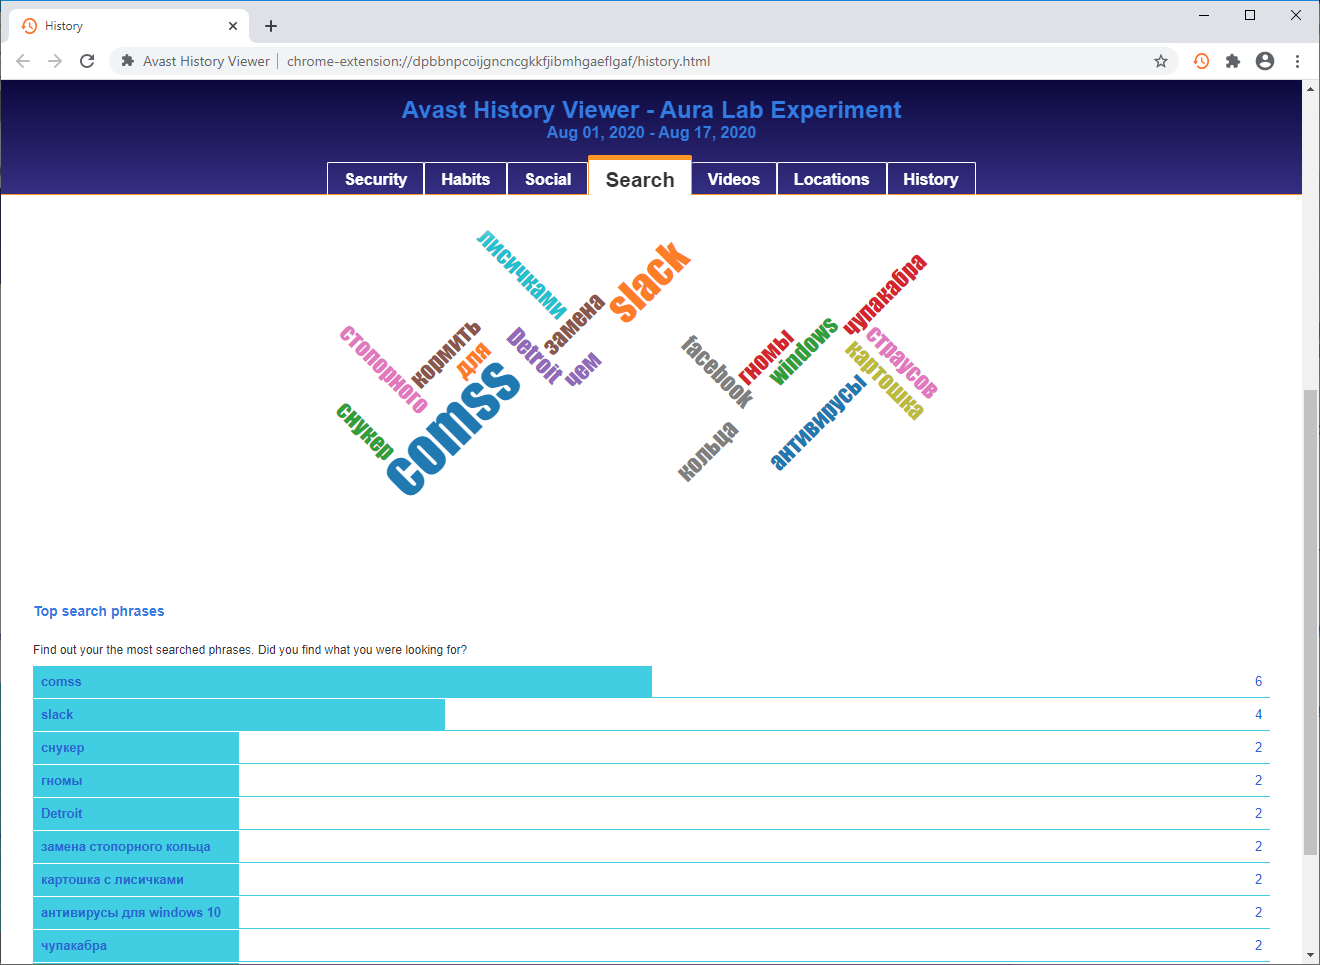Click the 'Top search phrases' heading

click(x=99, y=611)
